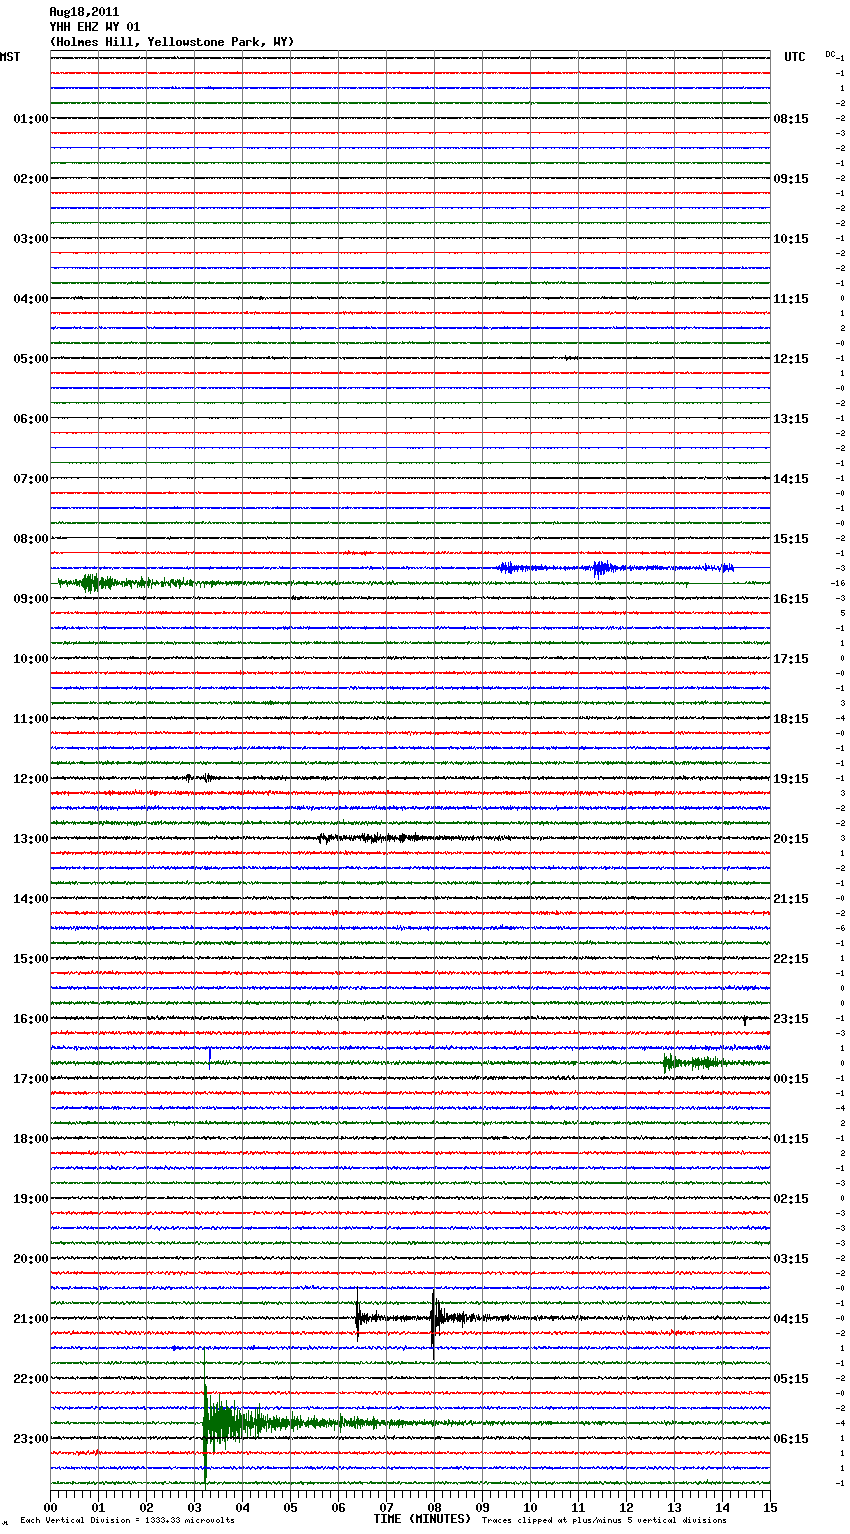This screenshot has height=1534, width=850.
Task: Select minute 13 on the bottom axis
Action: [675, 1507]
